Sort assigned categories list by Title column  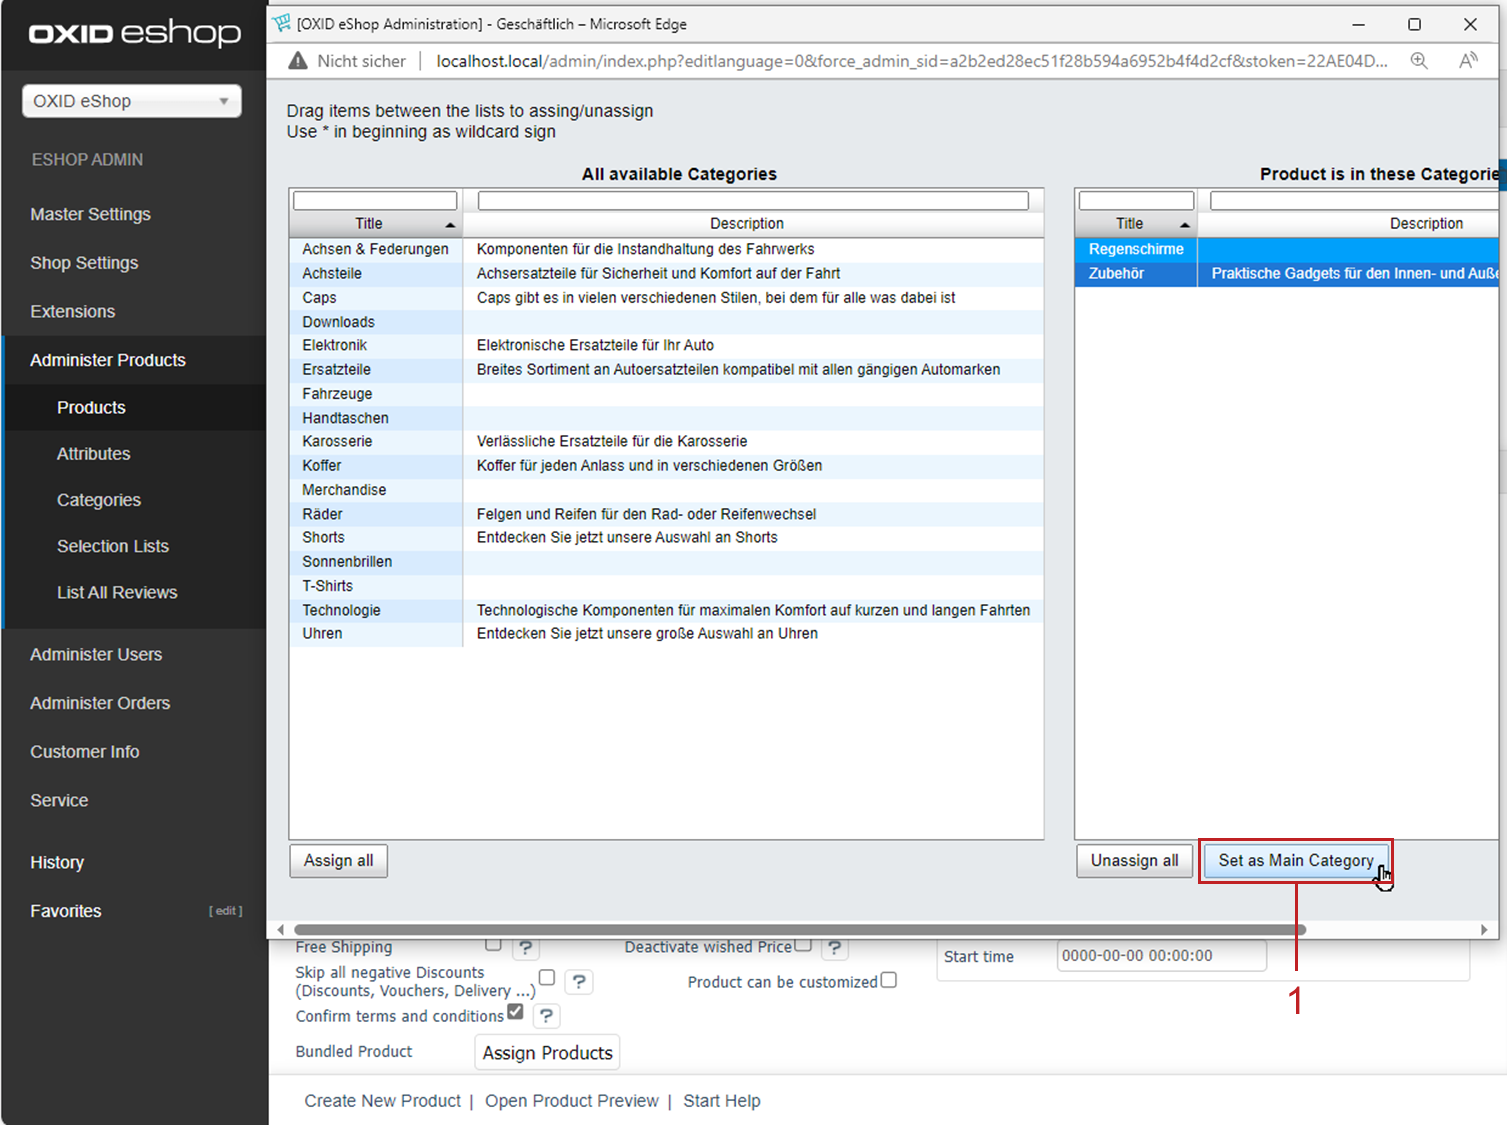(x=1136, y=224)
